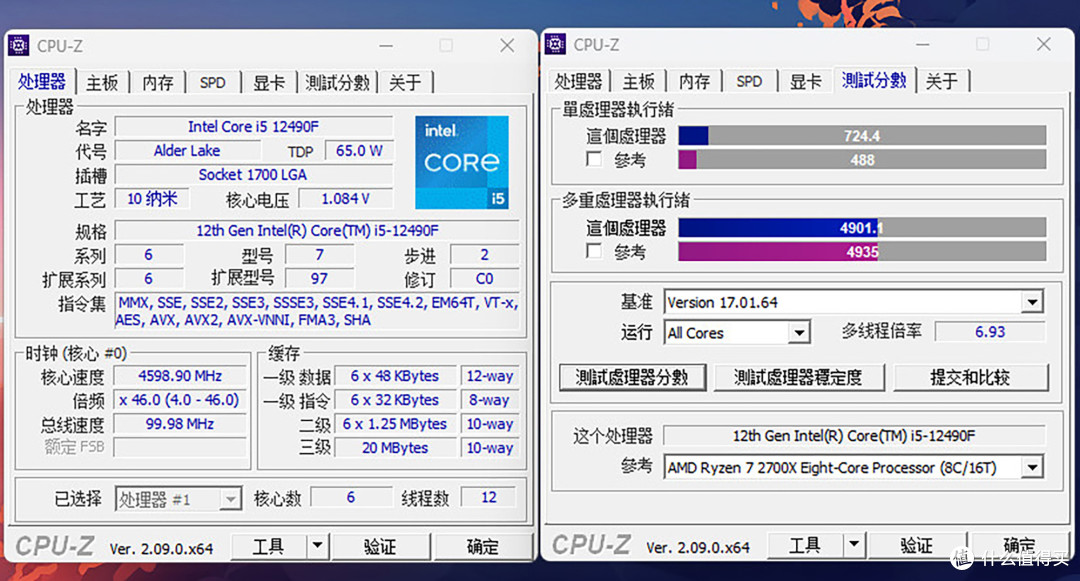Minimize the left CPU-Z window
Image resolution: width=1080 pixels, height=581 pixels.
pyautogui.click(x=386, y=45)
